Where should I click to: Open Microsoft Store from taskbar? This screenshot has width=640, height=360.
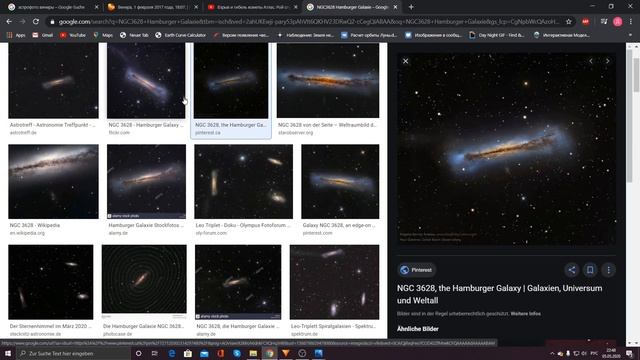(188, 353)
